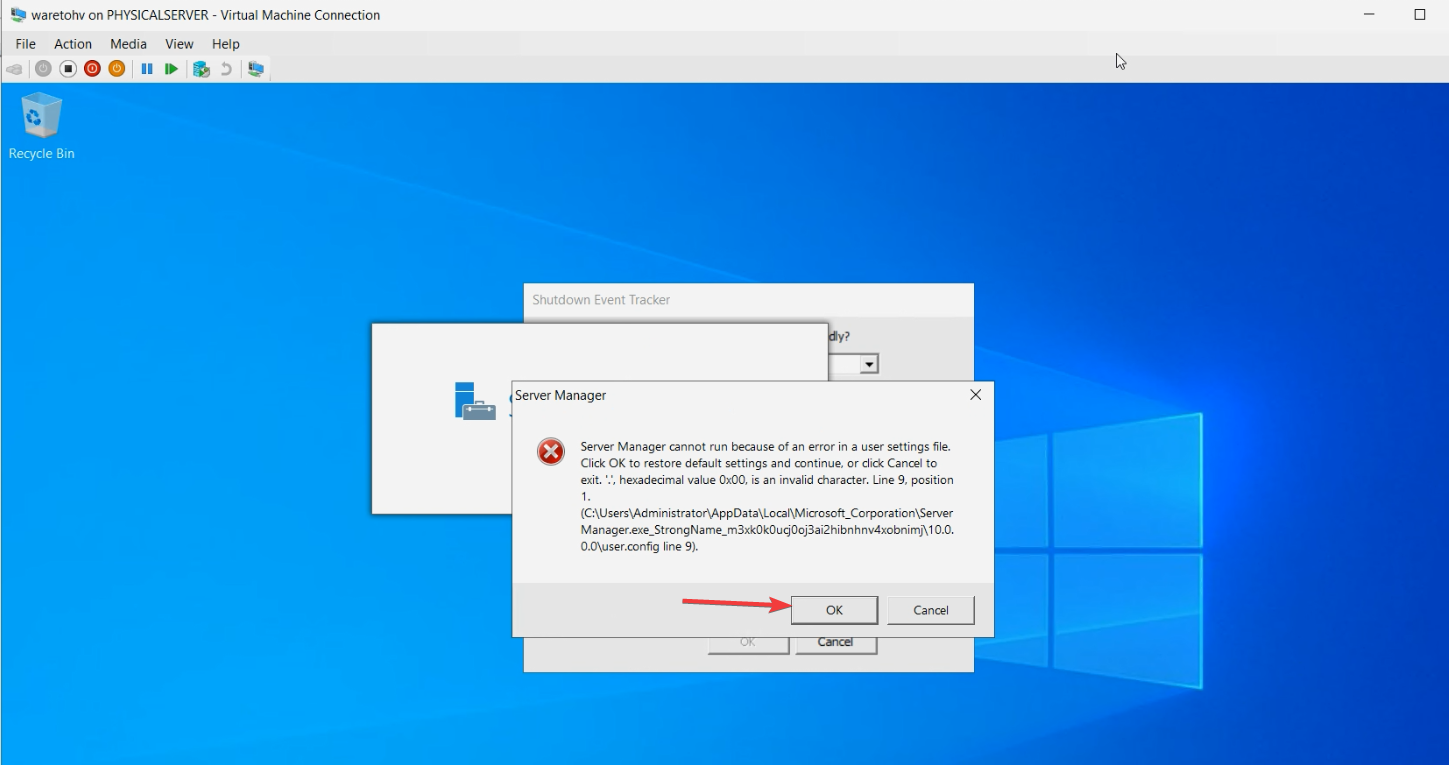Minimize the Virtual Machine Connection window

tap(1368, 15)
